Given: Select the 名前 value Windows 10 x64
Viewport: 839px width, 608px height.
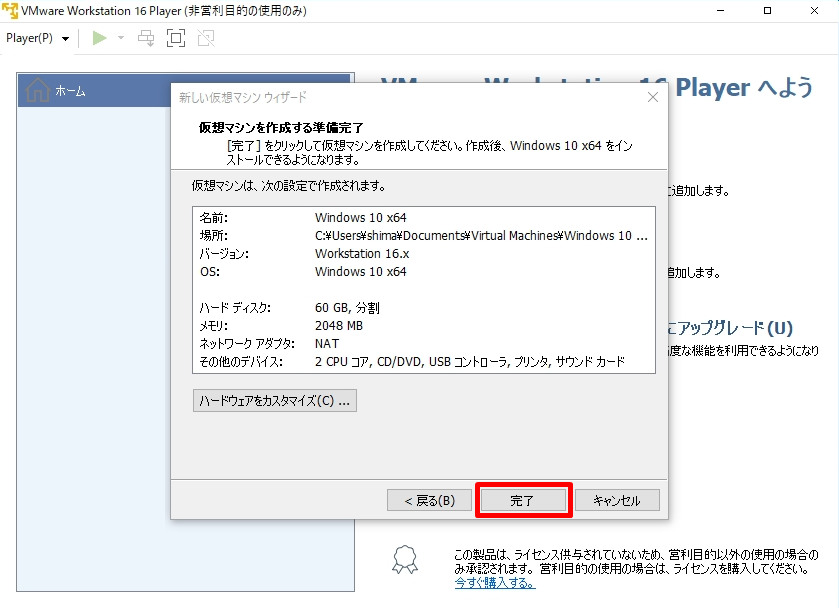Looking at the screenshot, I should click(x=361, y=218).
